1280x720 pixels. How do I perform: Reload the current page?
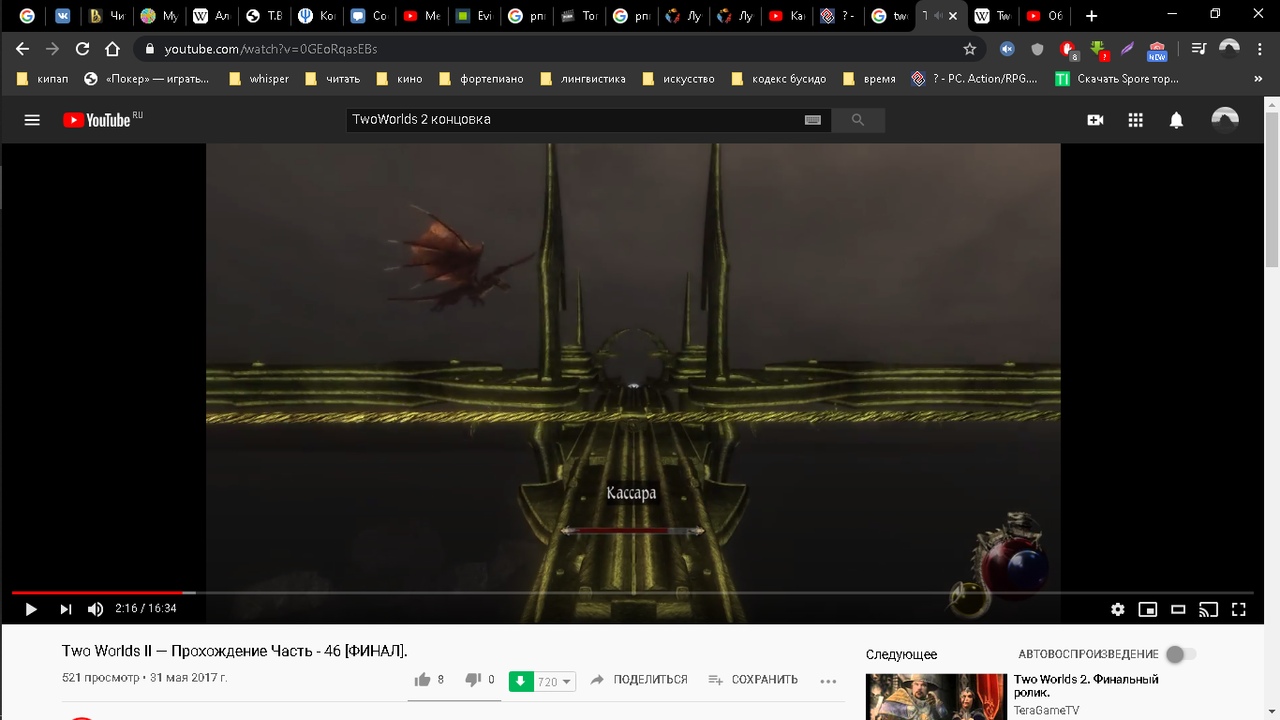82,49
